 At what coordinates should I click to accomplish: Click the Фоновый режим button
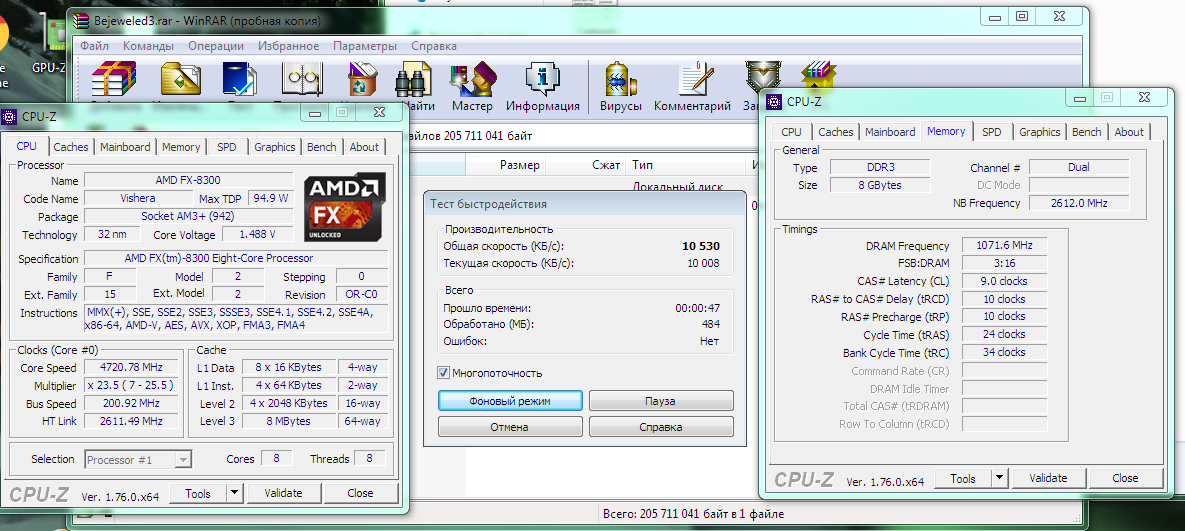510,401
